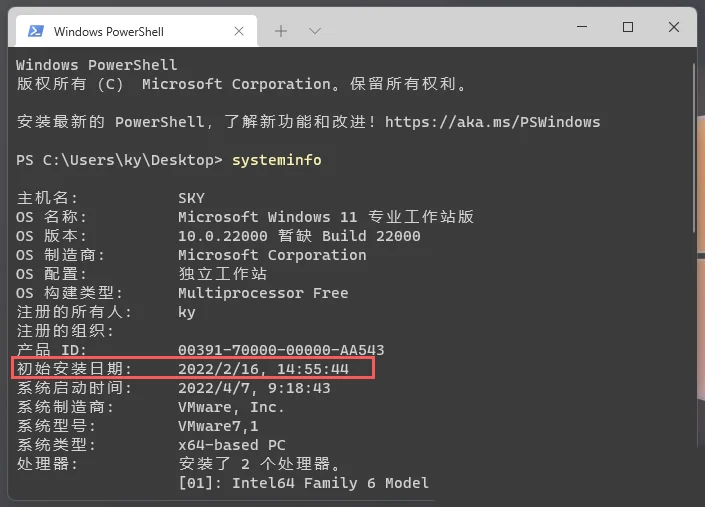Click the product ID 00391-70000-00000-AA543
The height and width of the screenshot is (507, 705).
point(280,350)
